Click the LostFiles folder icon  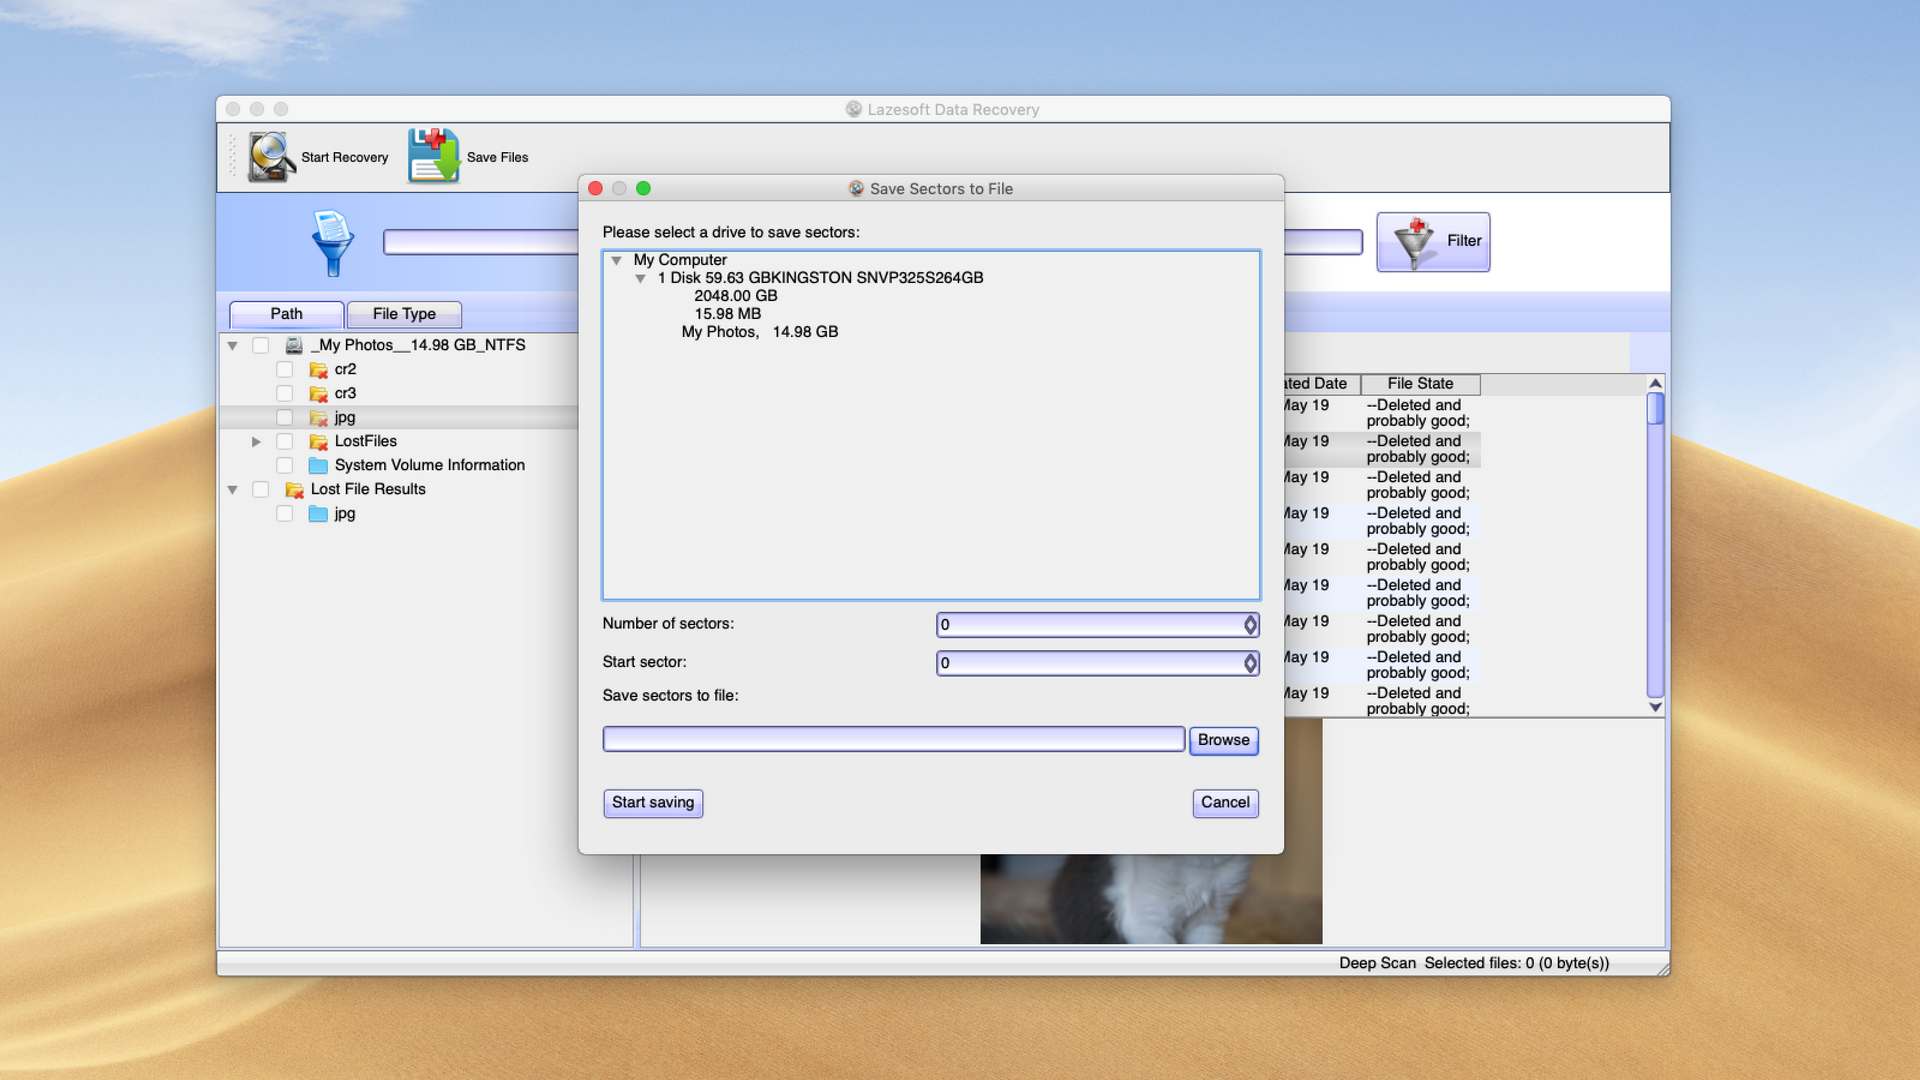point(318,442)
